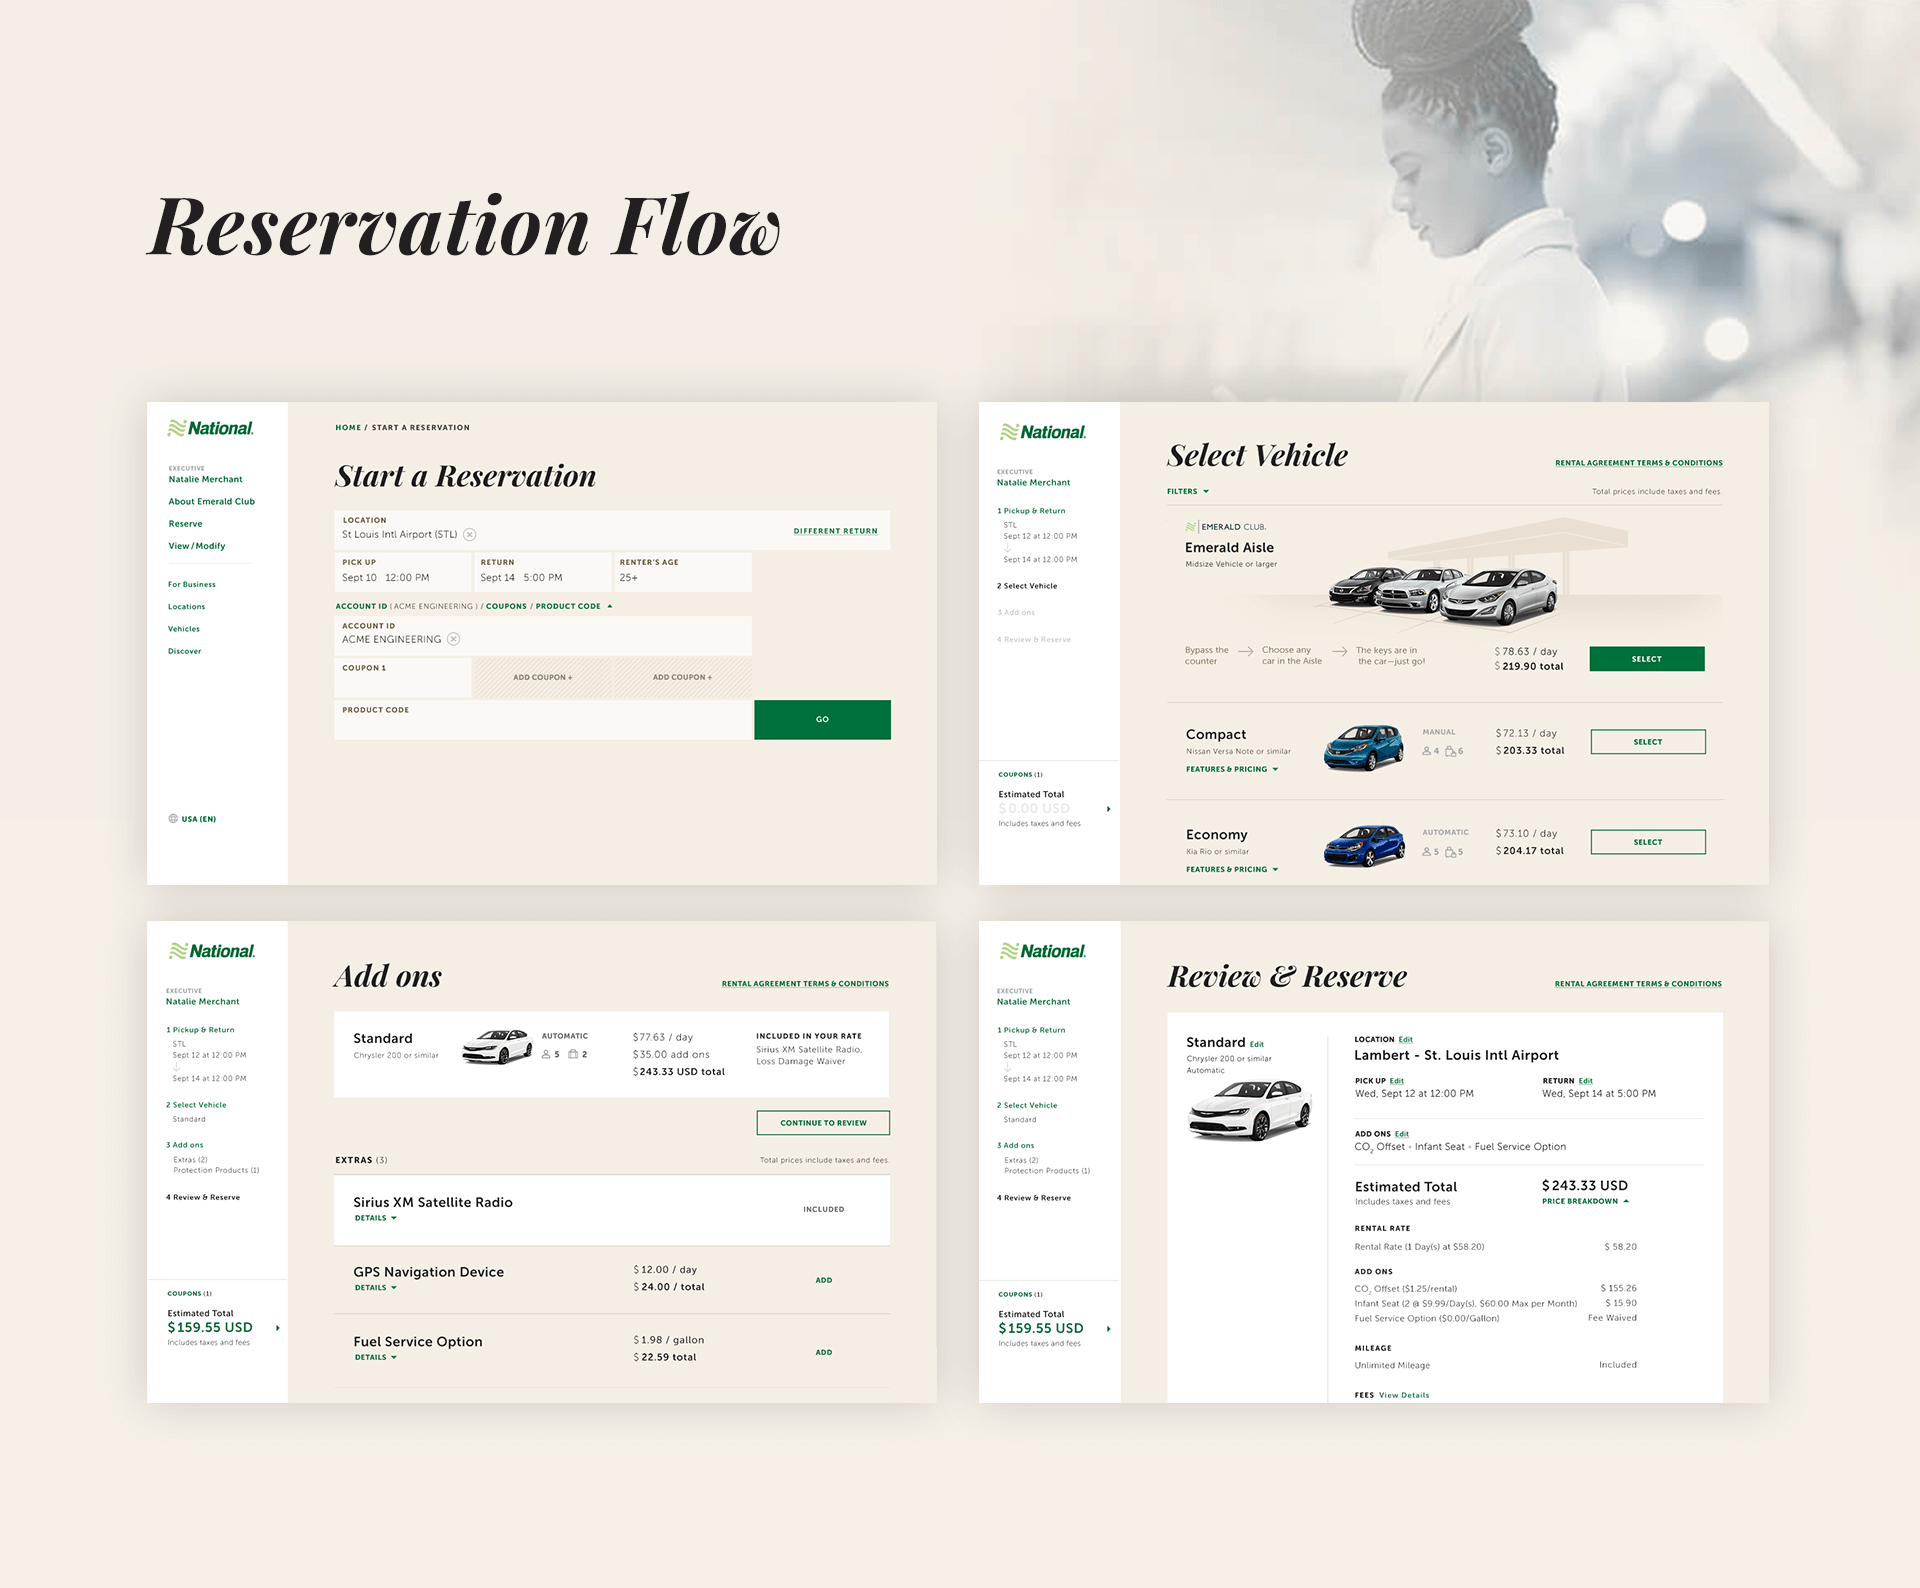Click the National logo in Start a Reservation
The width and height of the screenshot is (1920, 1588).
211,428
